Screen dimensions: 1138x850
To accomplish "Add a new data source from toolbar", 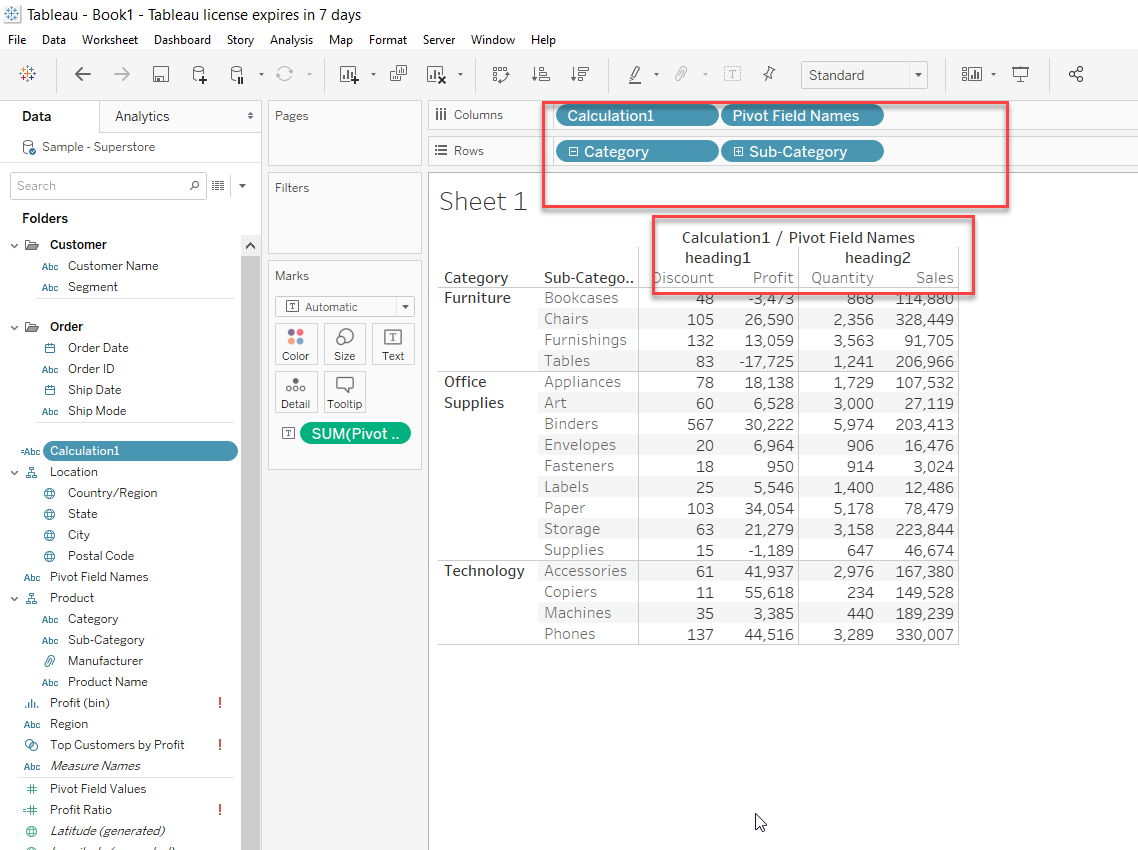I will coord(199,74).
